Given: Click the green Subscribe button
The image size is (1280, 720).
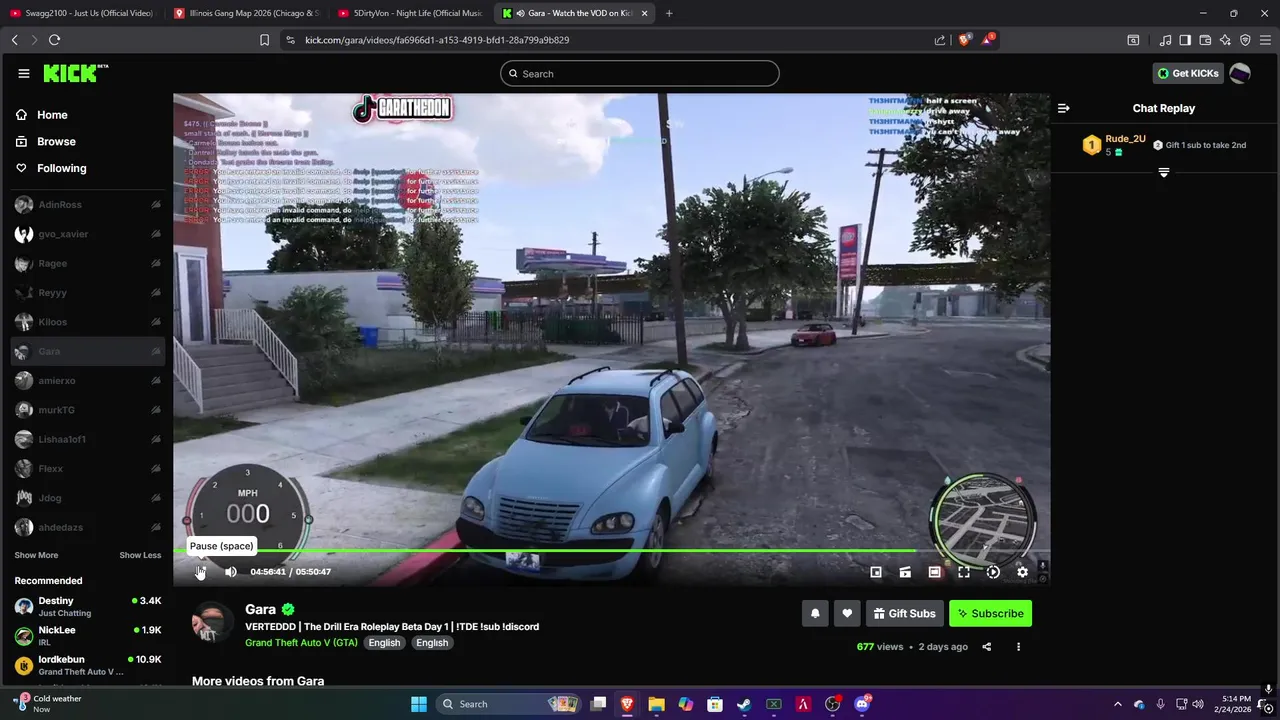Looking at the screenshot, I should (x=990, y=613).
